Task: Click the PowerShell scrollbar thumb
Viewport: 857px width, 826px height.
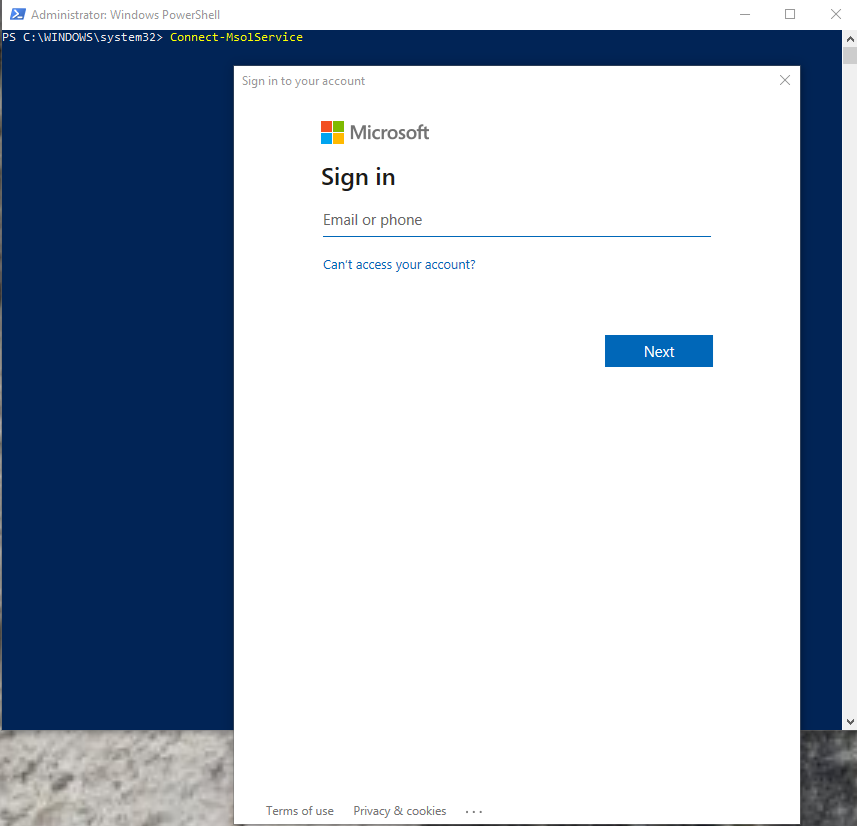Action: 850,56
